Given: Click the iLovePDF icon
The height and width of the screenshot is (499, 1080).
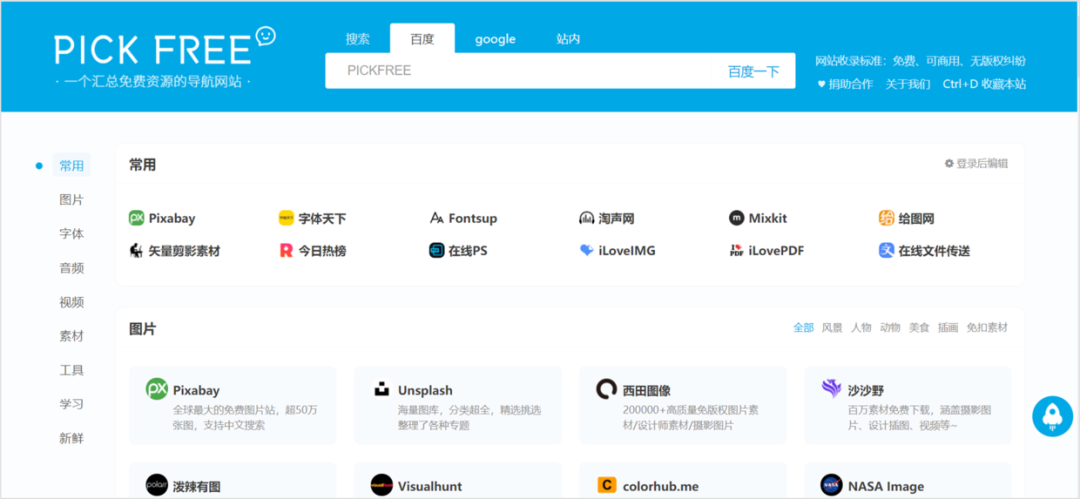Looking at the screenshot, I should [x=736, y=250].
